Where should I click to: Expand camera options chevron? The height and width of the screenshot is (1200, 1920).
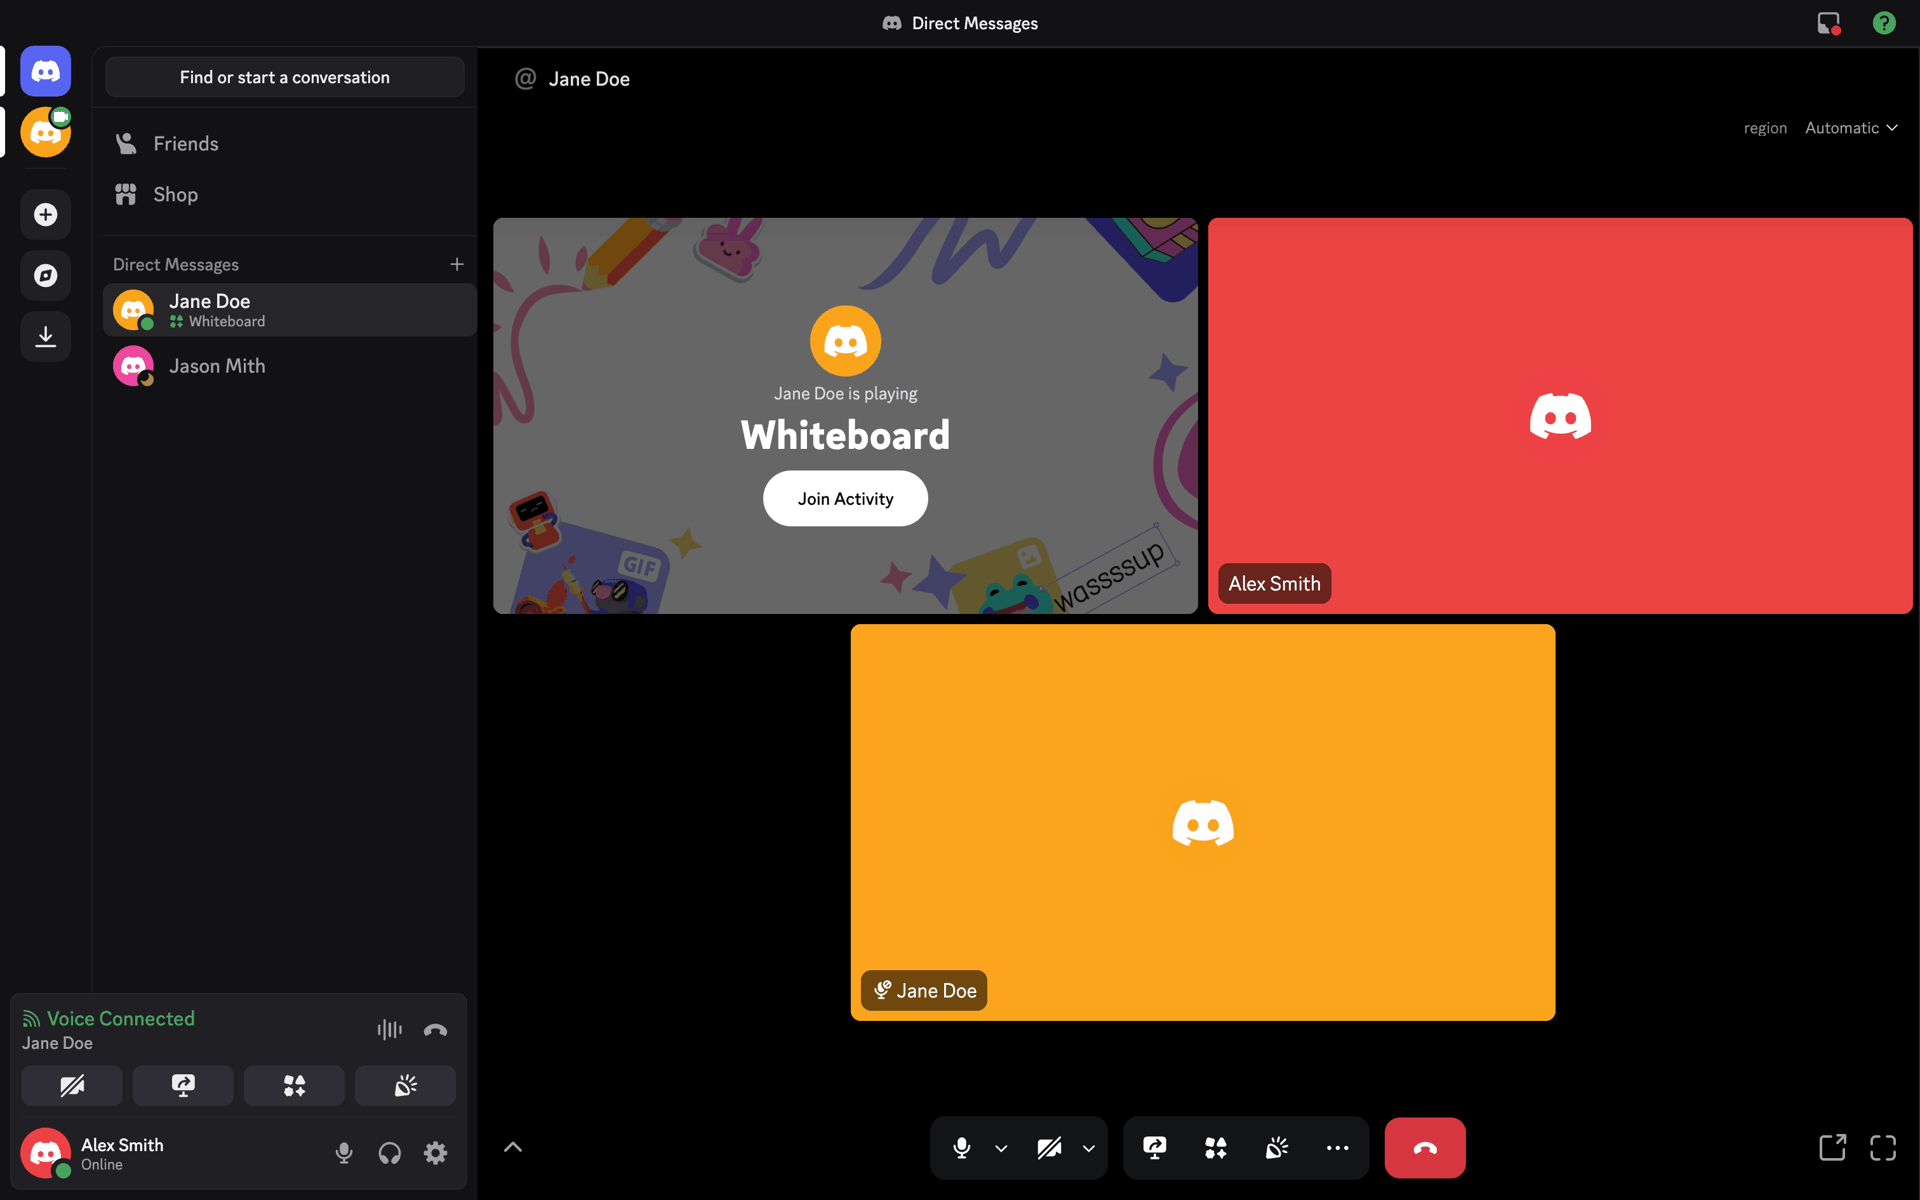point(1089,1148)
